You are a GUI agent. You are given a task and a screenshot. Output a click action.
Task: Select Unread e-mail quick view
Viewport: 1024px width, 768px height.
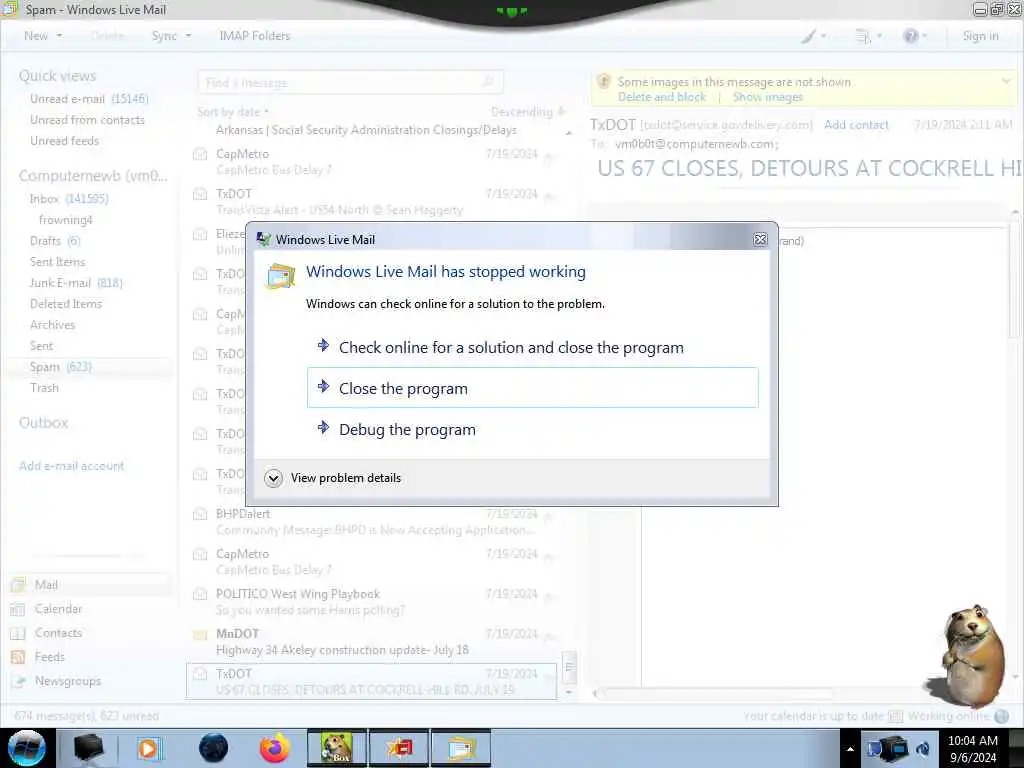tap(89, 99)
